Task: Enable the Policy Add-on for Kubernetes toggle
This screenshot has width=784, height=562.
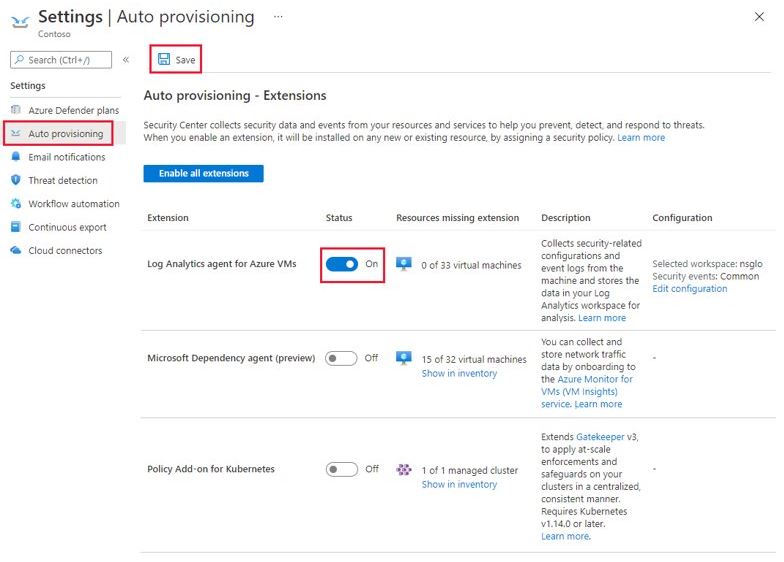Action: pyautogui.click(x=342, y=470)
